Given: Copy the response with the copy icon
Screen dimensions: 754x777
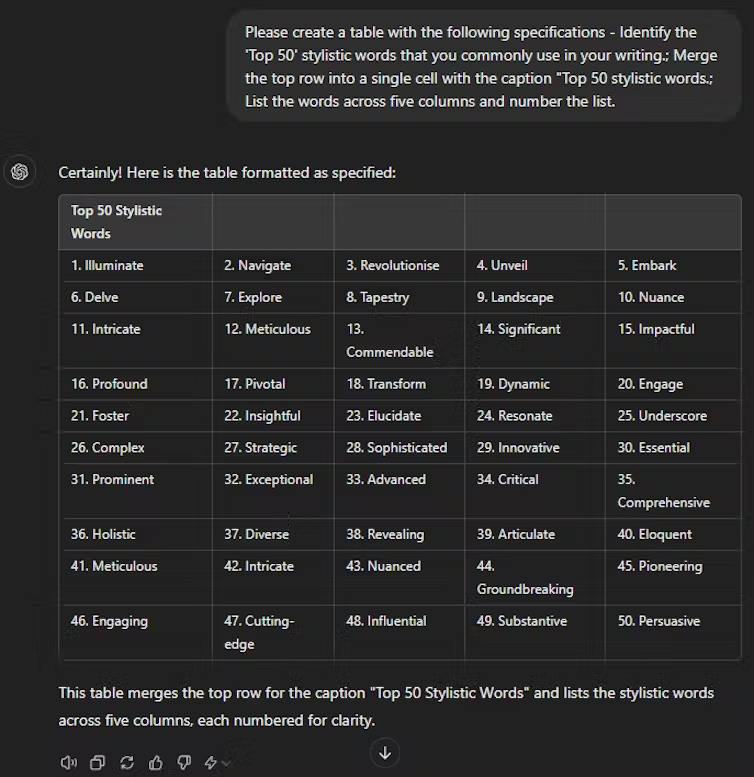Looking at the screenshot, I should point(98,763).
